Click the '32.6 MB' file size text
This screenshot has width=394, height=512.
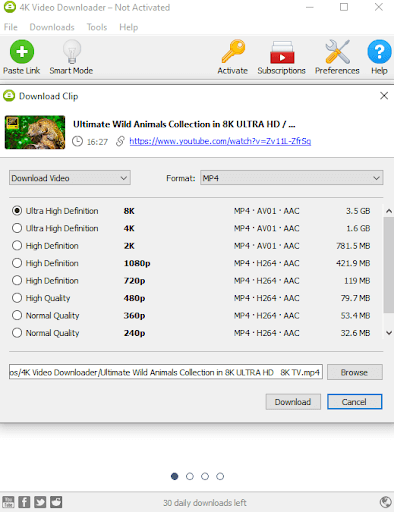click(355, 333)
